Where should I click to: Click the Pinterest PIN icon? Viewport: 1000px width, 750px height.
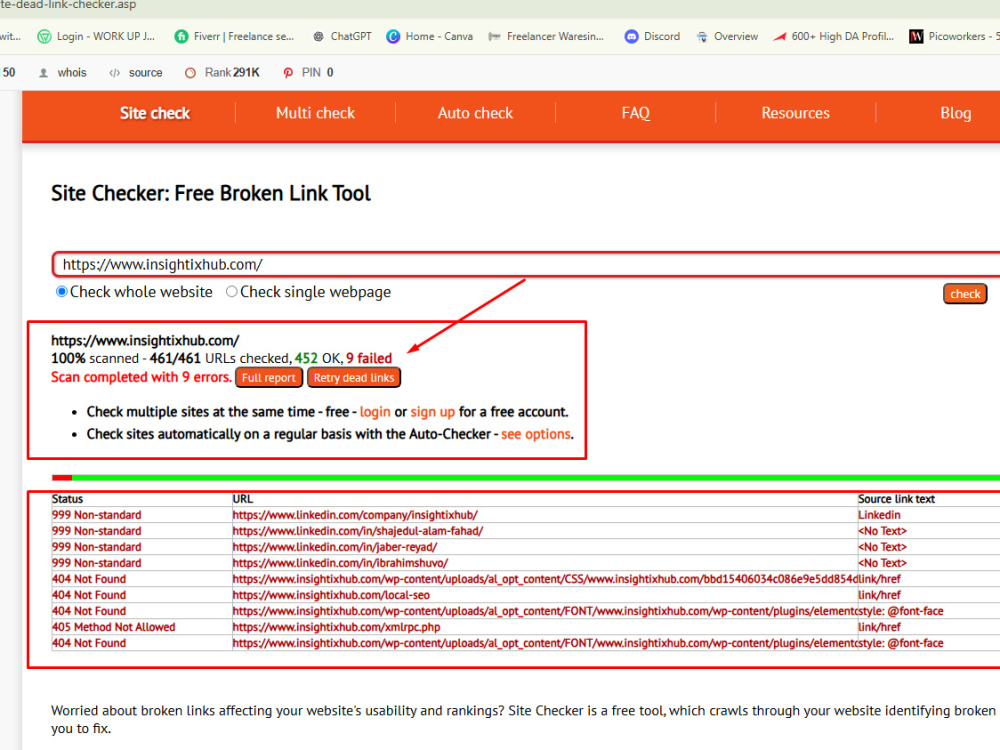pyautogui.click(x=288, y=73)
